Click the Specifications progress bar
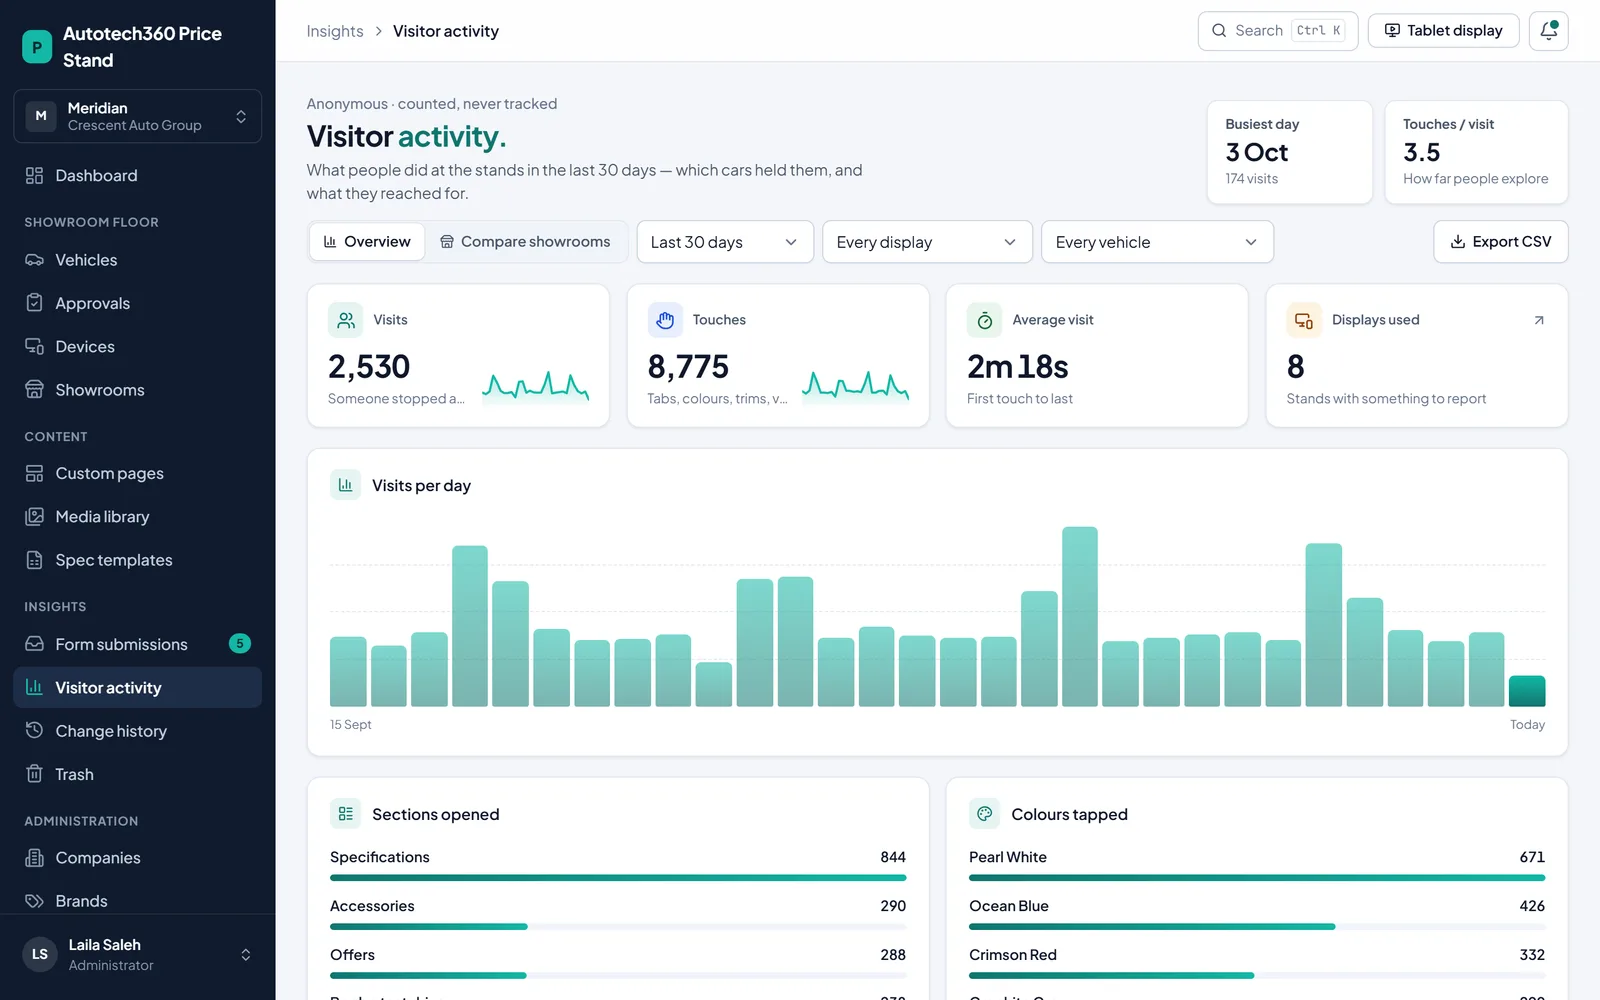 click(618, 878)
